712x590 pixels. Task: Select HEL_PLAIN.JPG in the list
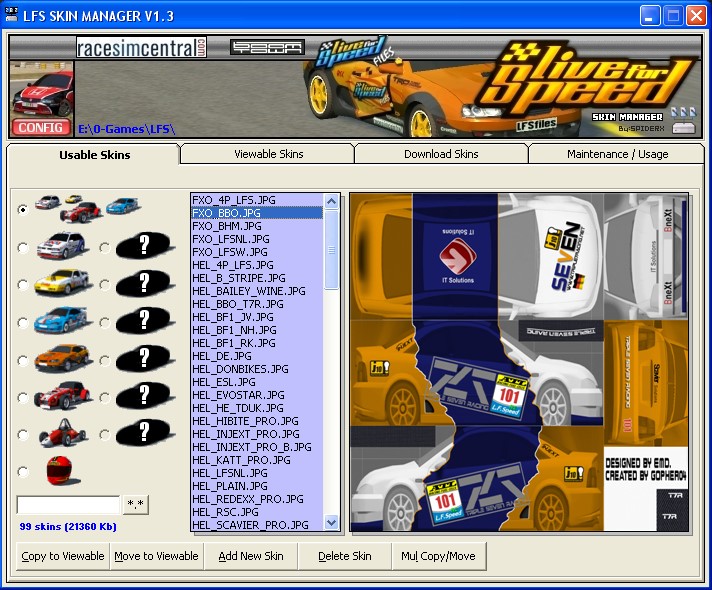click(x=257, y=486)
